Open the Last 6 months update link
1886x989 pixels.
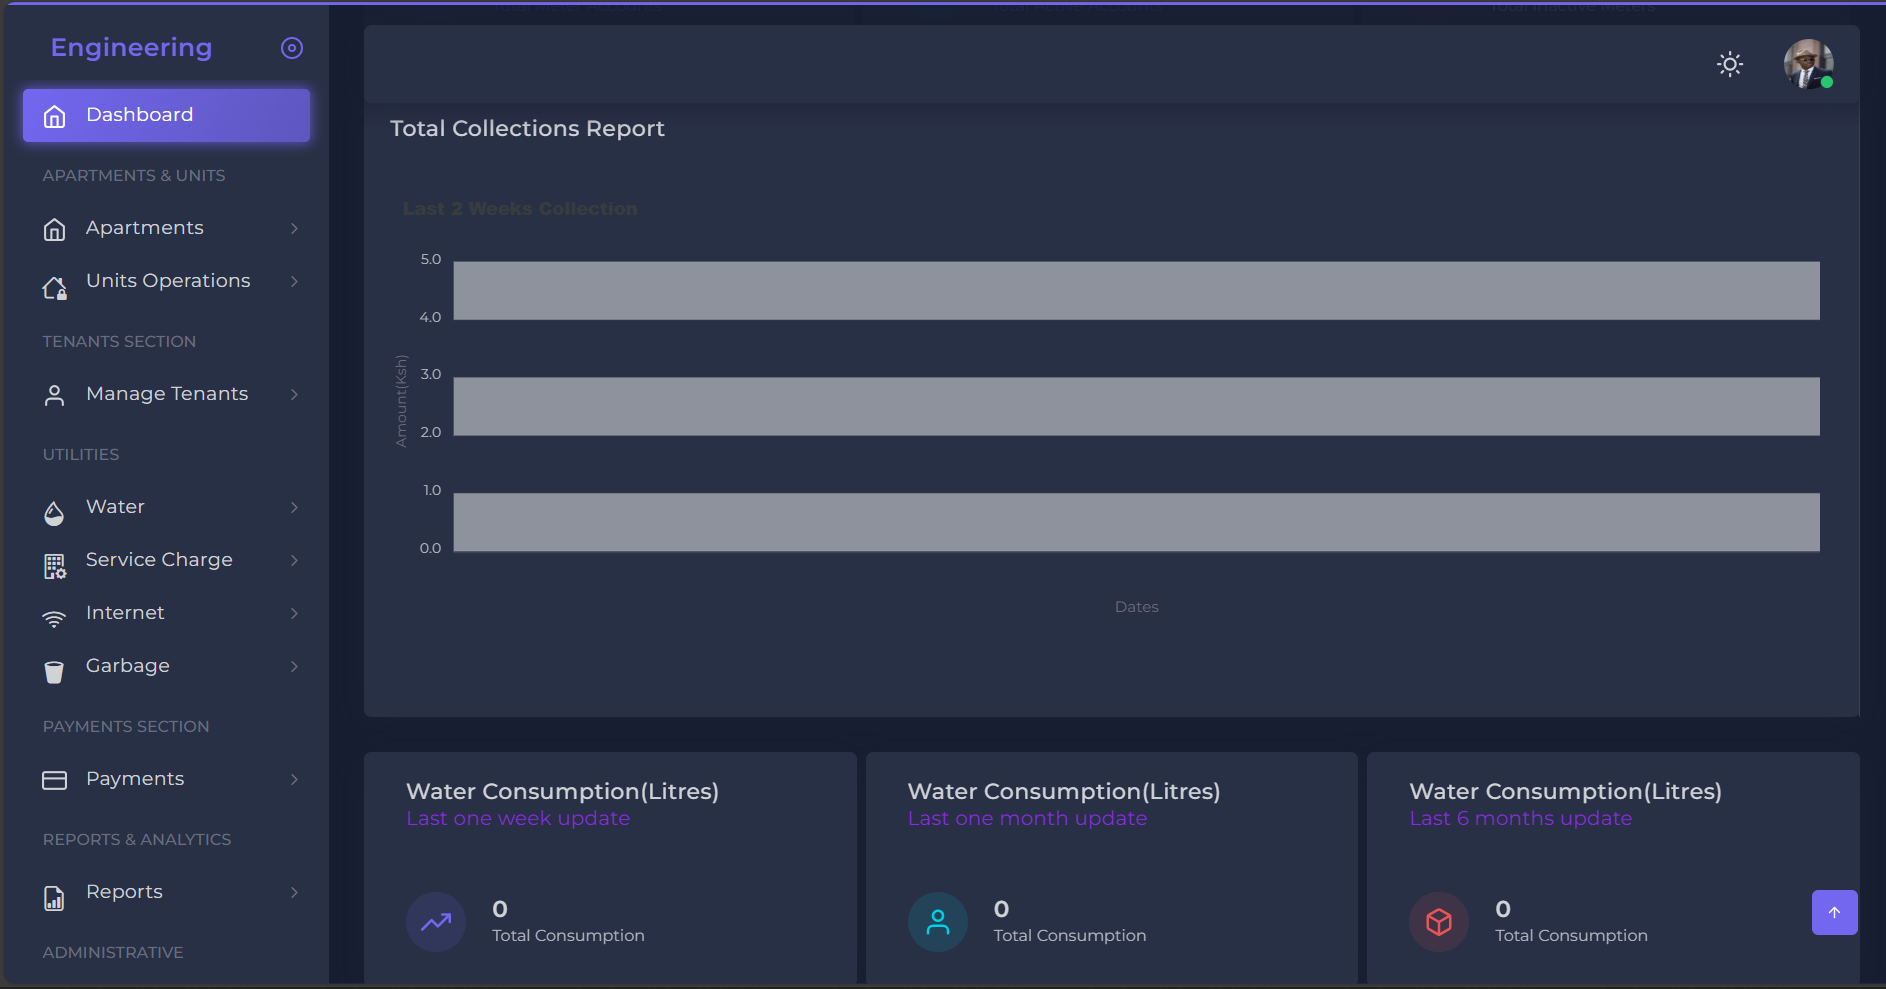1520,818
